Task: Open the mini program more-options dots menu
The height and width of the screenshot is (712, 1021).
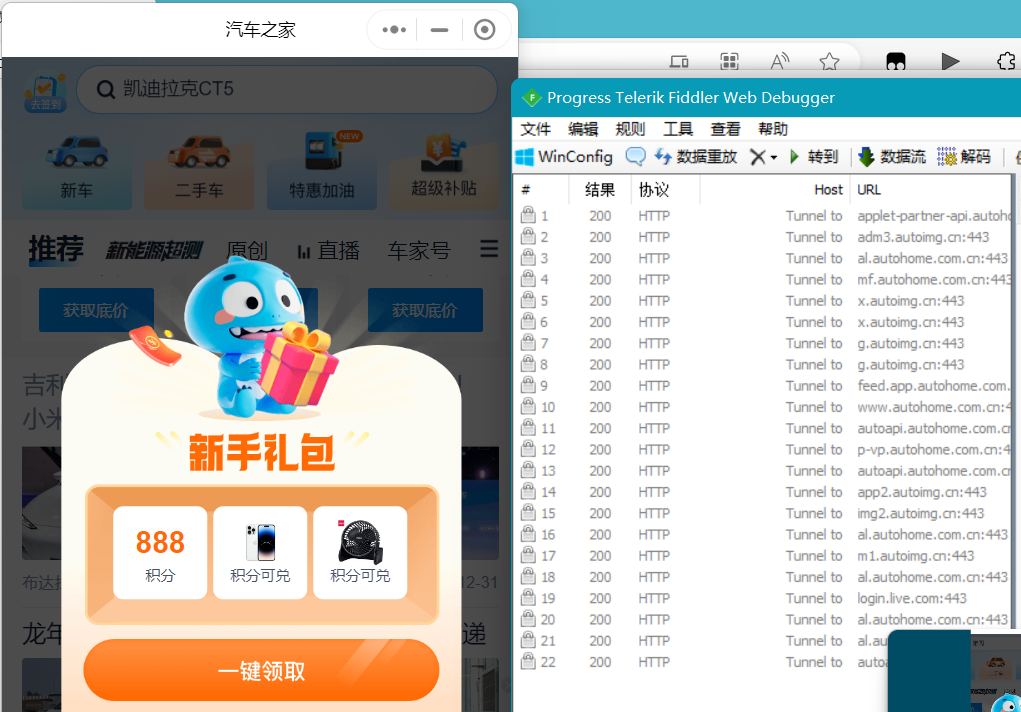Action: 394,29
